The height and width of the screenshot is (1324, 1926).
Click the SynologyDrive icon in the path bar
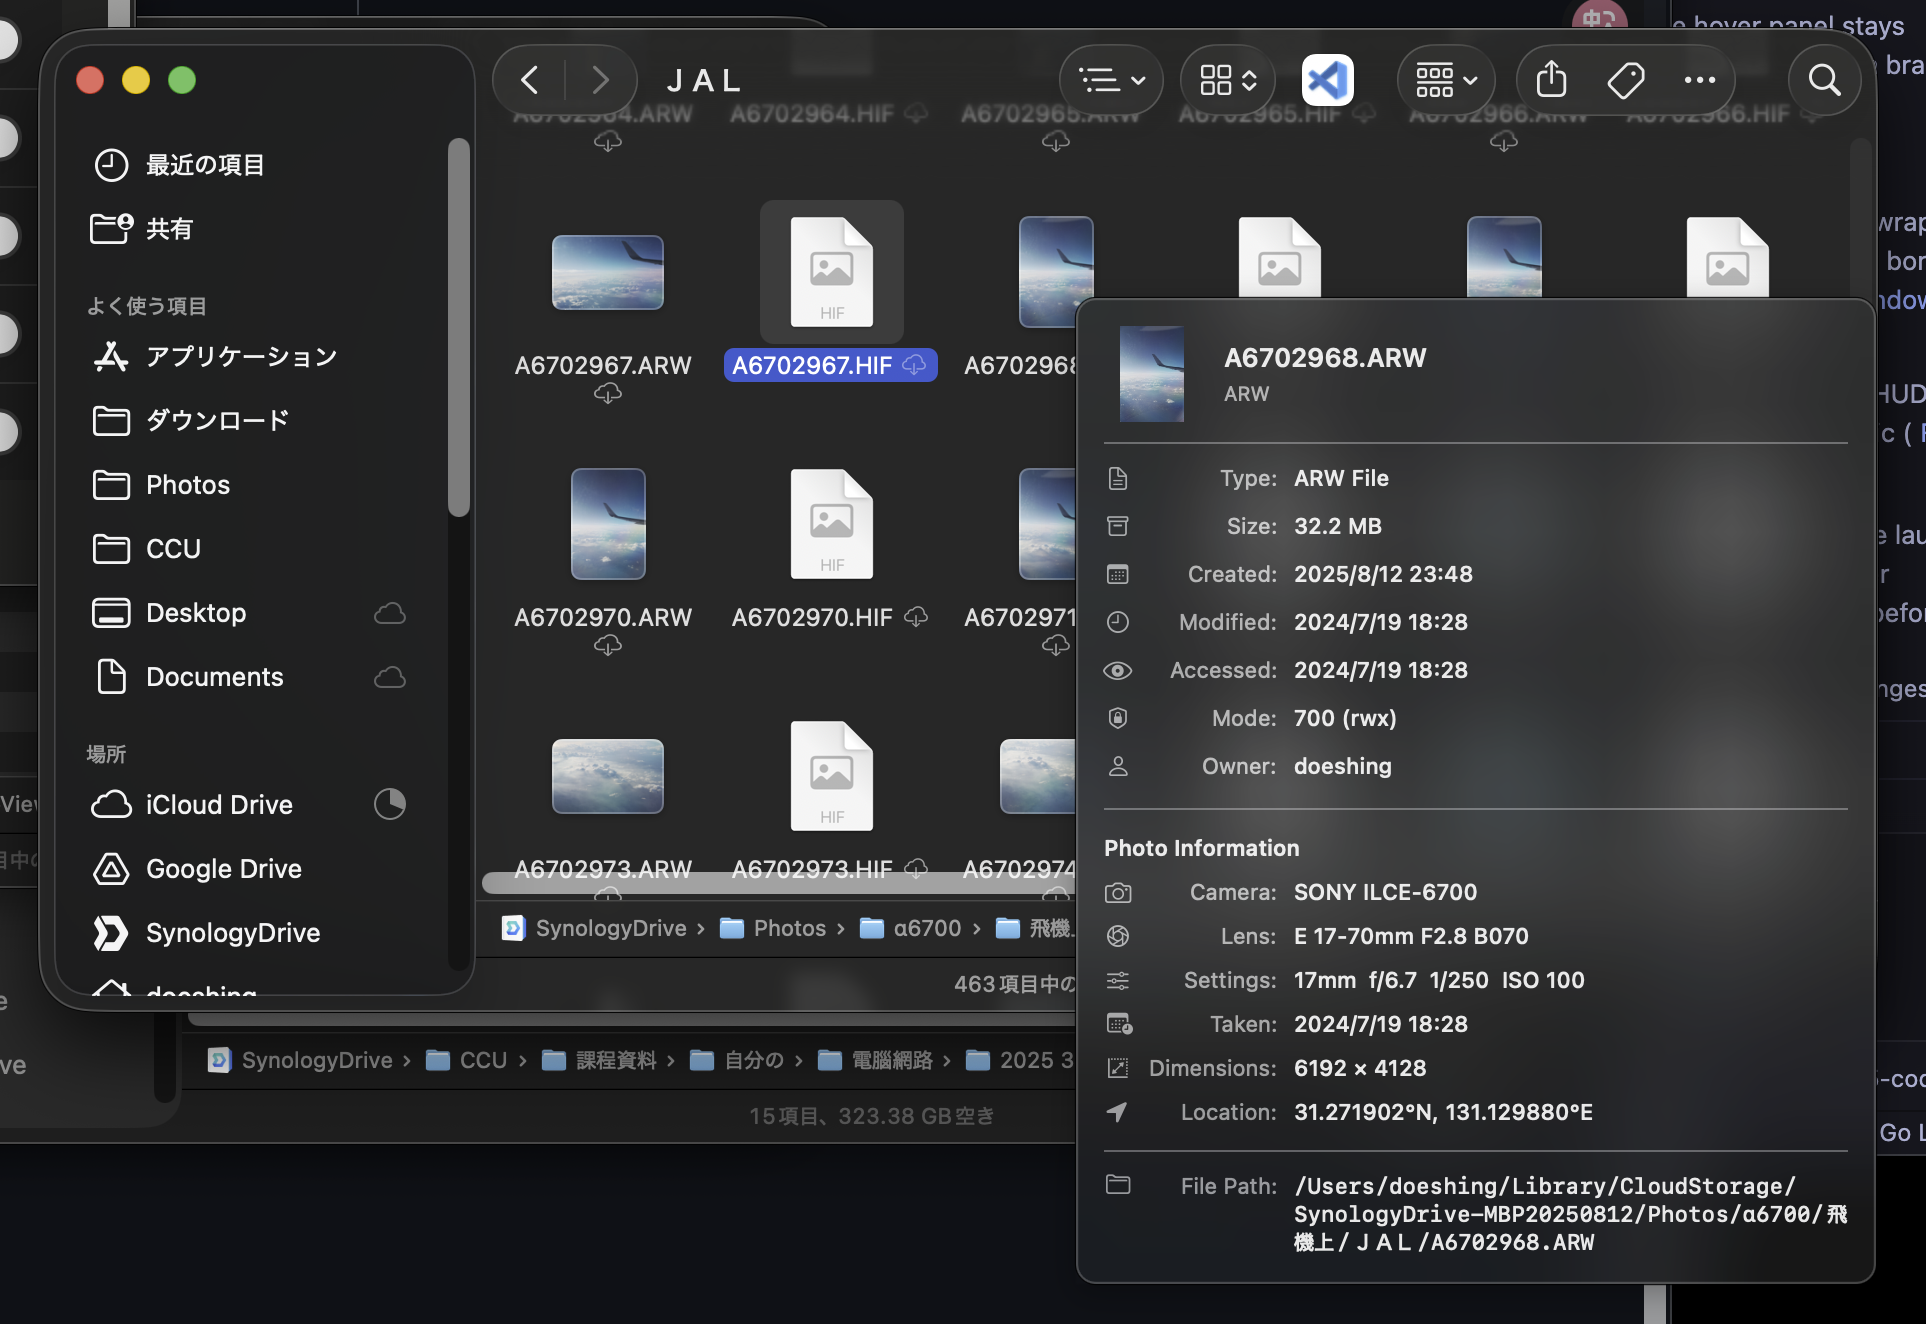(x=513, y=928)
